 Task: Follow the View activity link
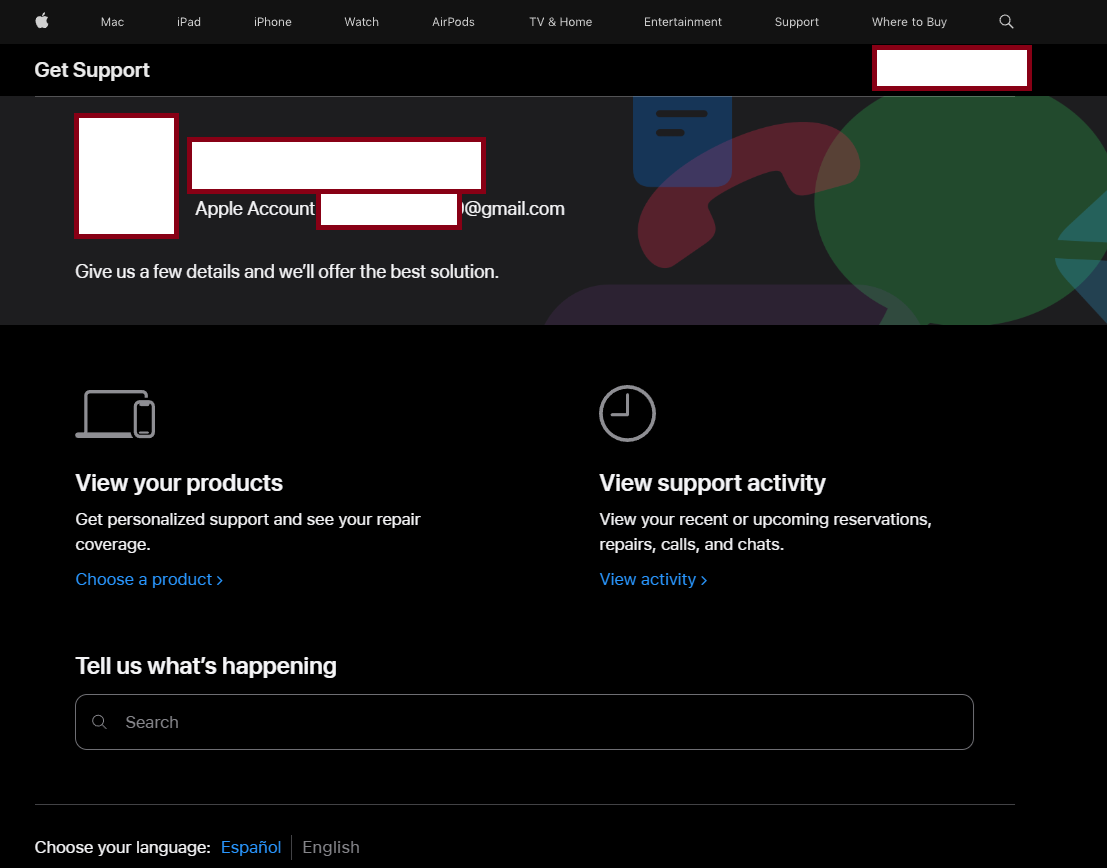coord(653,579)
